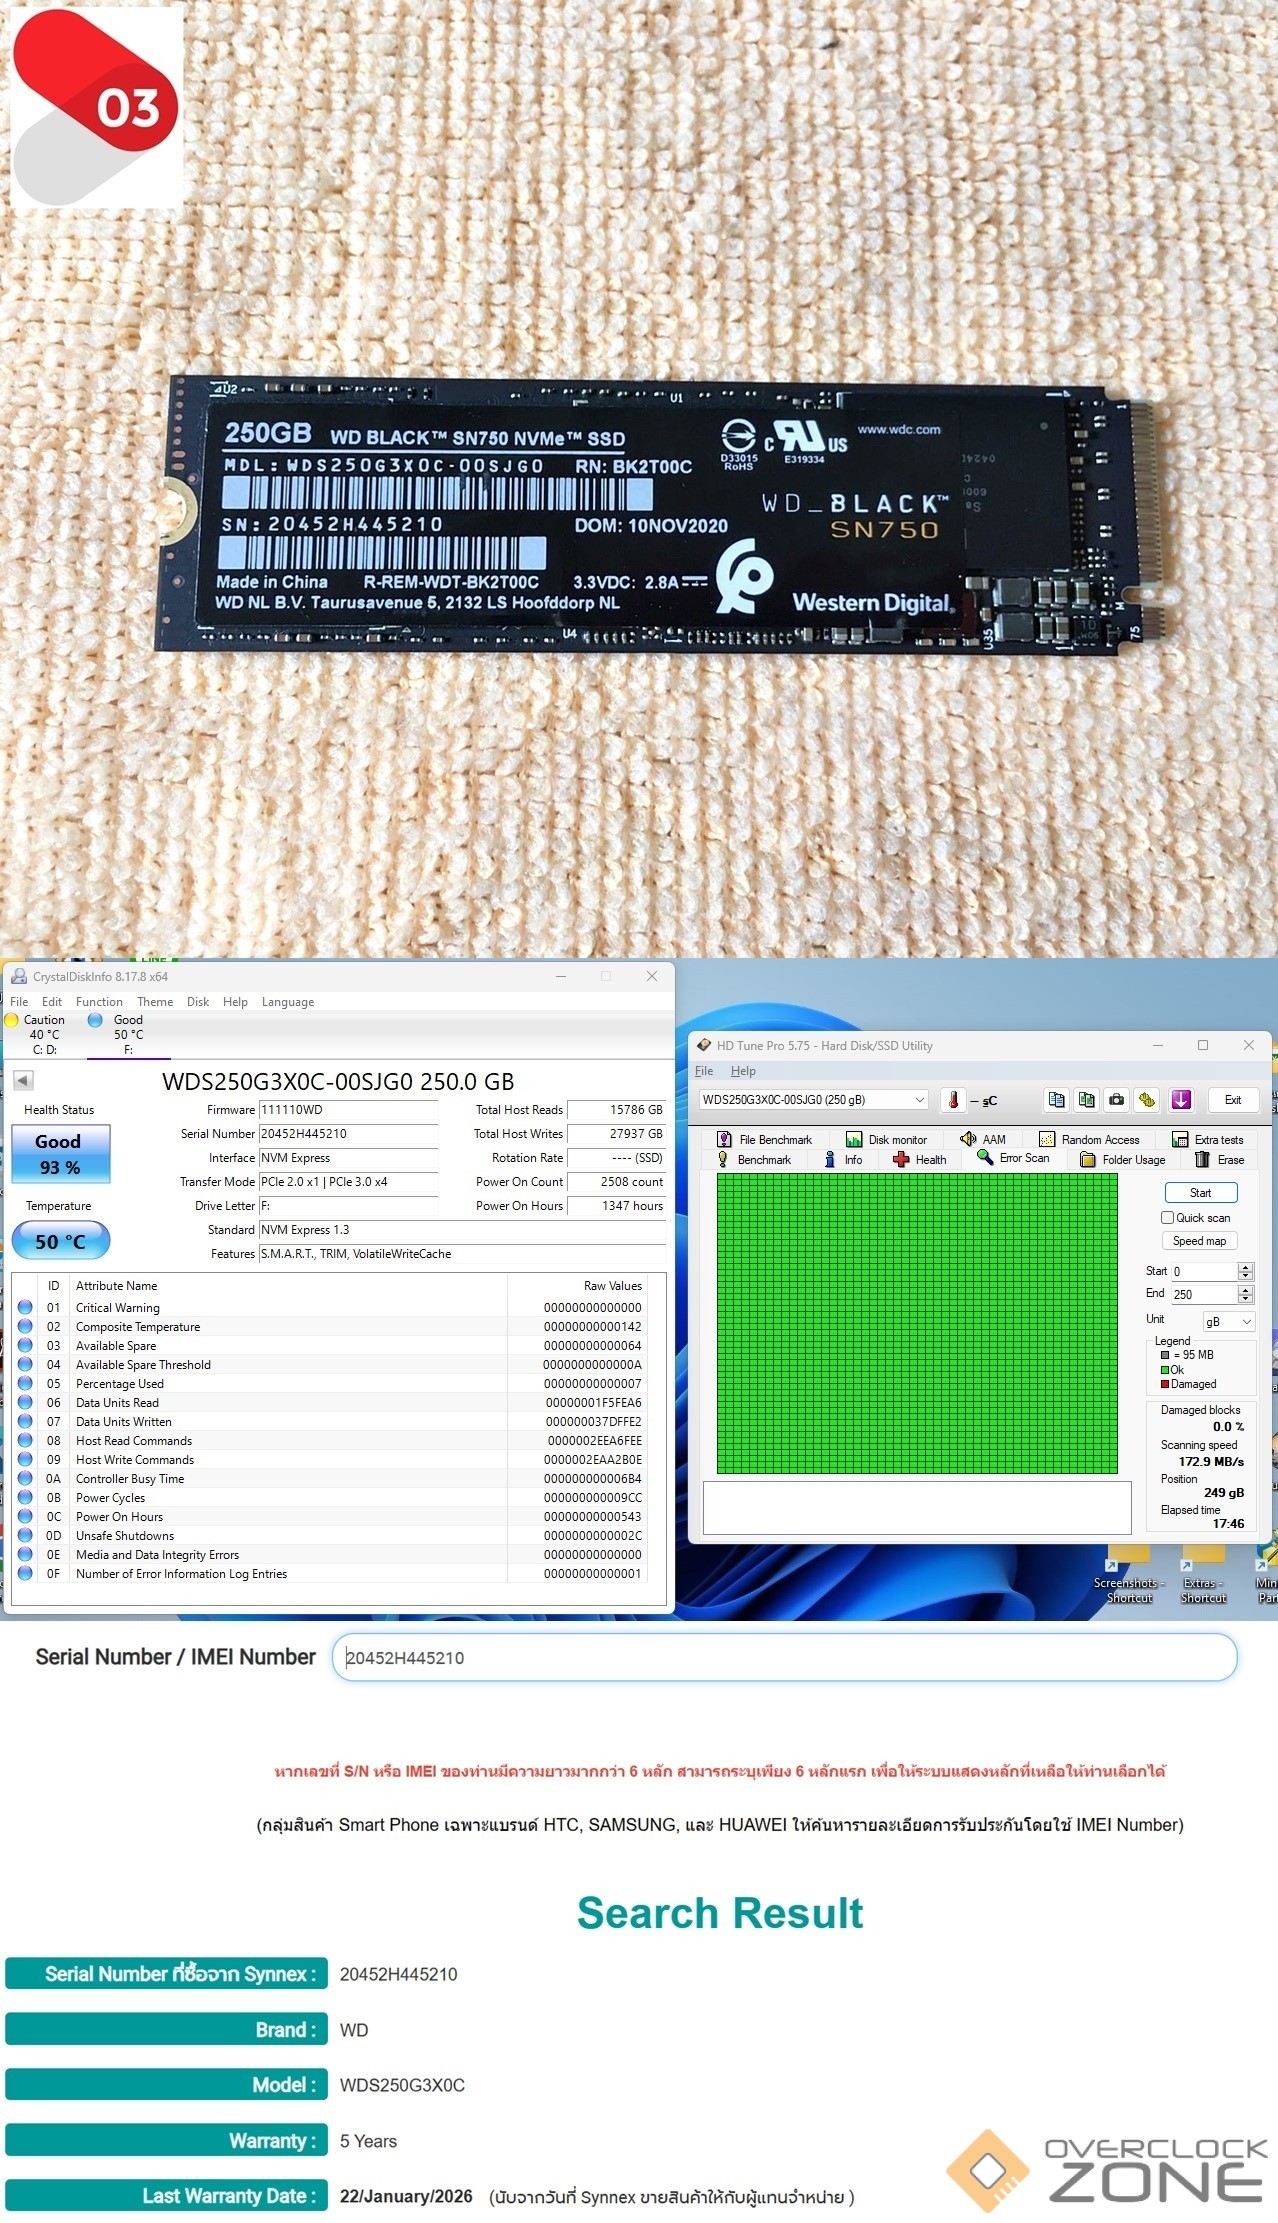Click the Erase trash can icon
Screen dimensions: 1278x2223
pos(1202,1159)
